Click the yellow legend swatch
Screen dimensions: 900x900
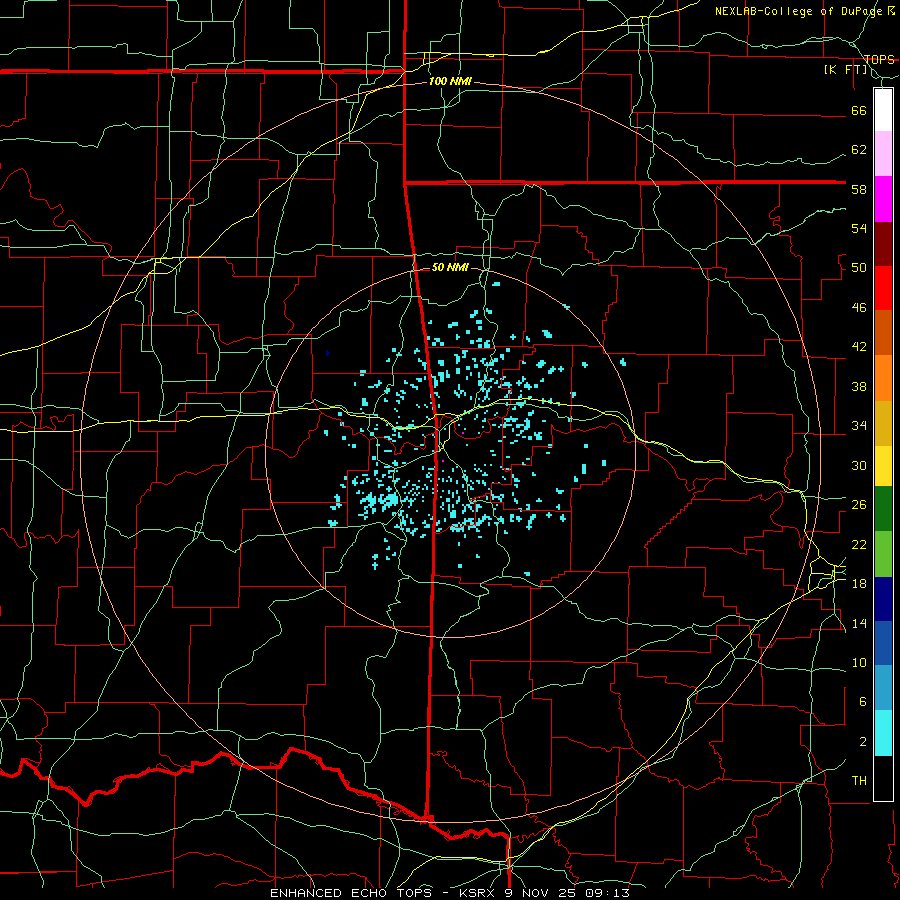click(x=883, y=466)
